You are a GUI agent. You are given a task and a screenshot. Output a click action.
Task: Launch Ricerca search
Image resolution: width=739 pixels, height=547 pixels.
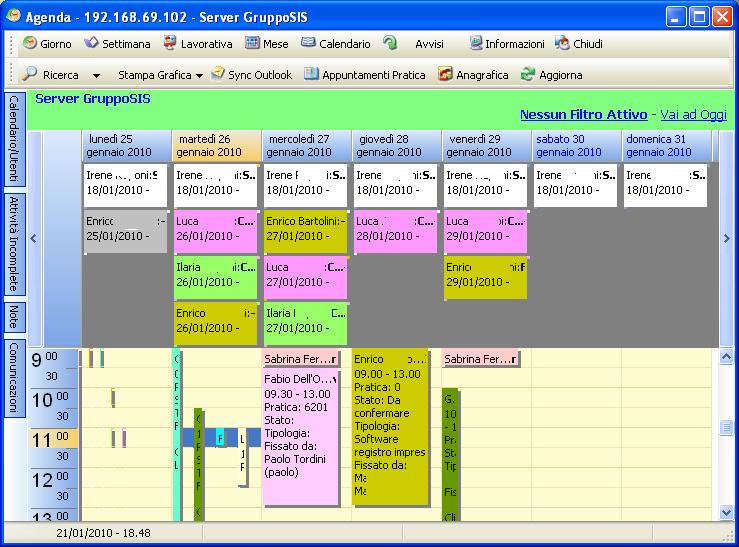[50, 75]
